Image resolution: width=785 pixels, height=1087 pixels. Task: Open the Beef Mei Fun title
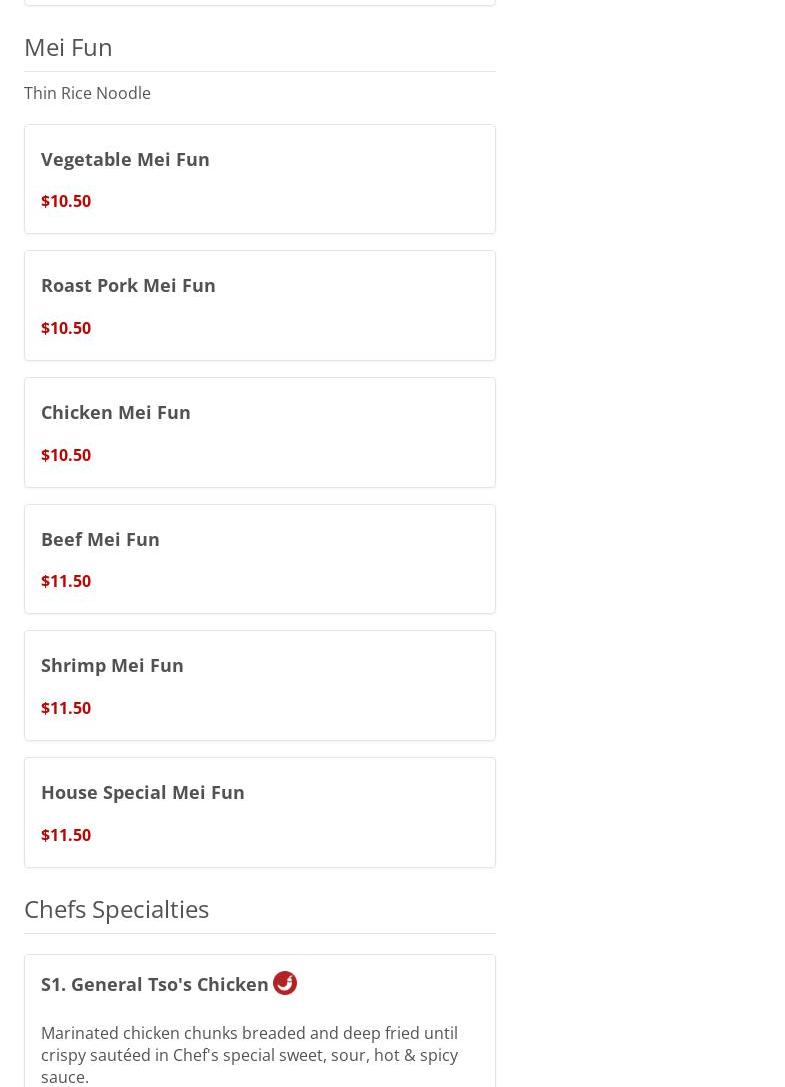[101, 539]
